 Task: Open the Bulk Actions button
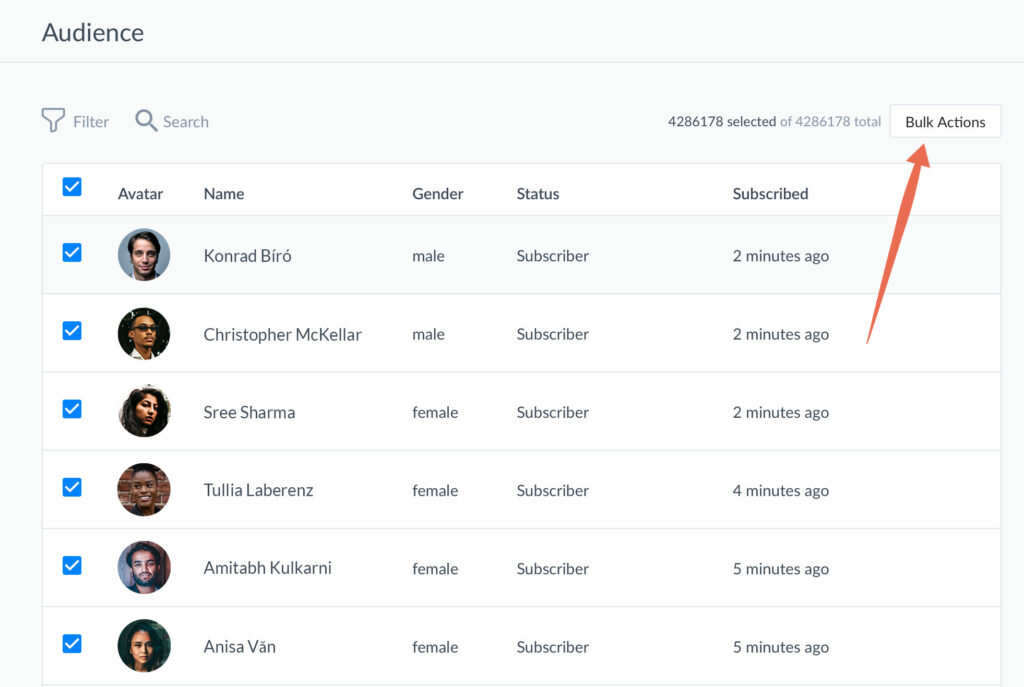945,121
